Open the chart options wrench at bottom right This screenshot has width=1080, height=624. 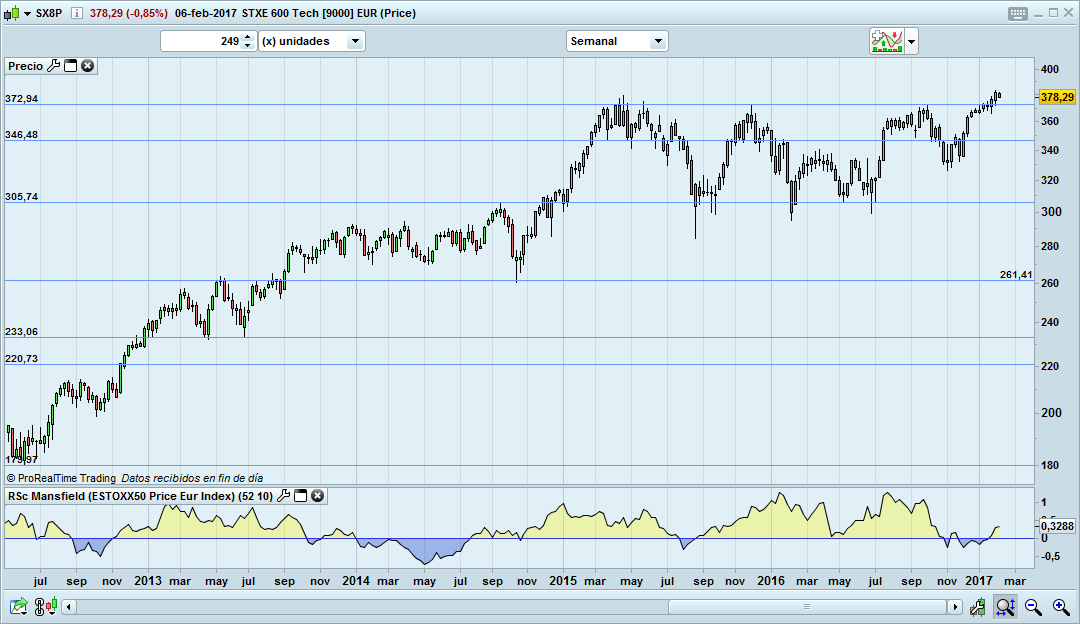tap(977, 606)
